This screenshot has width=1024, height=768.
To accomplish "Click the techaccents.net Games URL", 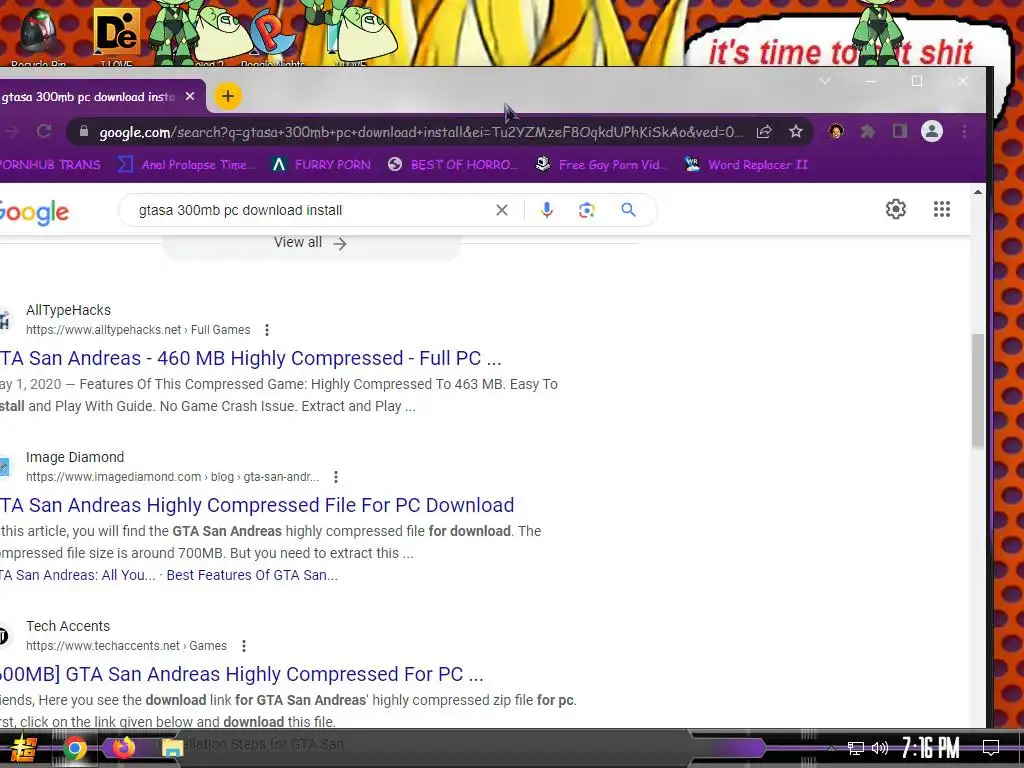I will click(x=126, y=646).
